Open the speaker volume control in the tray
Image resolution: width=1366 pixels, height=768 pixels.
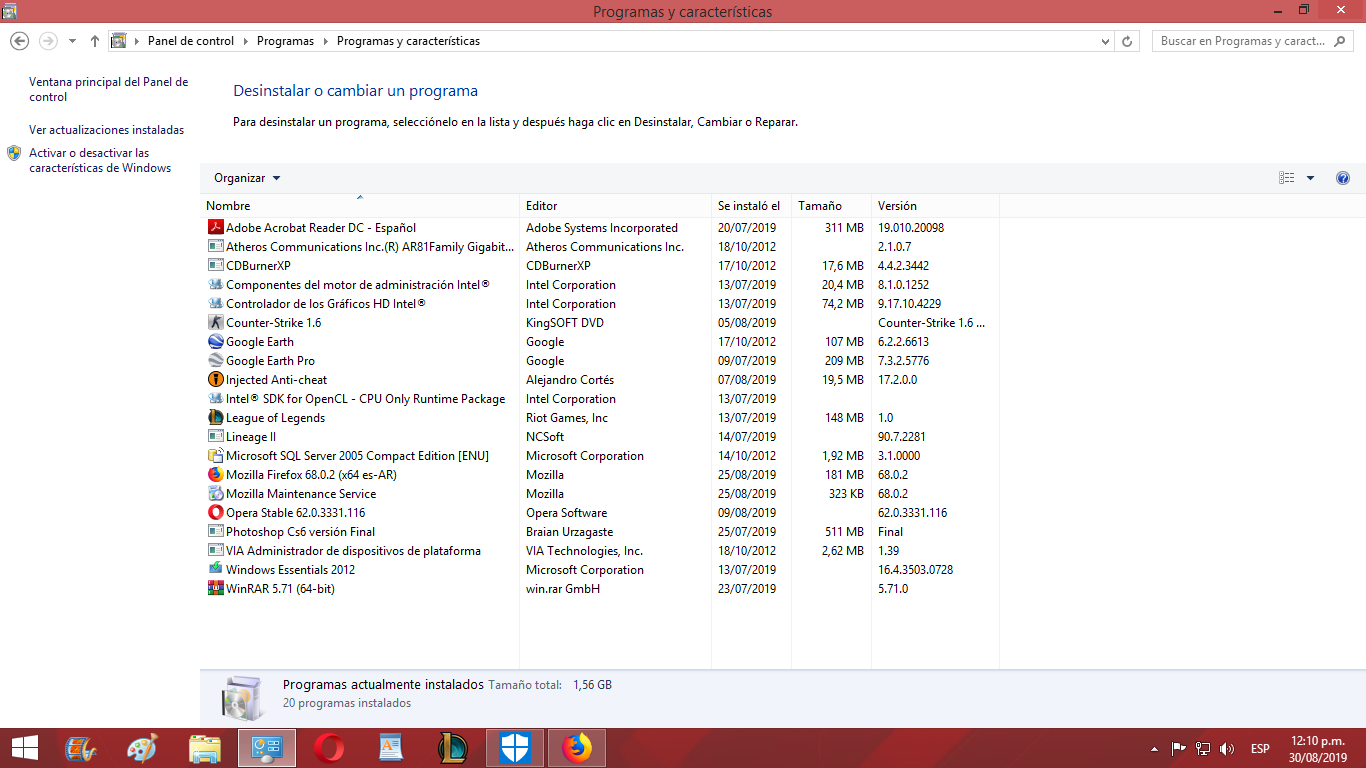tap(1226, 747)
